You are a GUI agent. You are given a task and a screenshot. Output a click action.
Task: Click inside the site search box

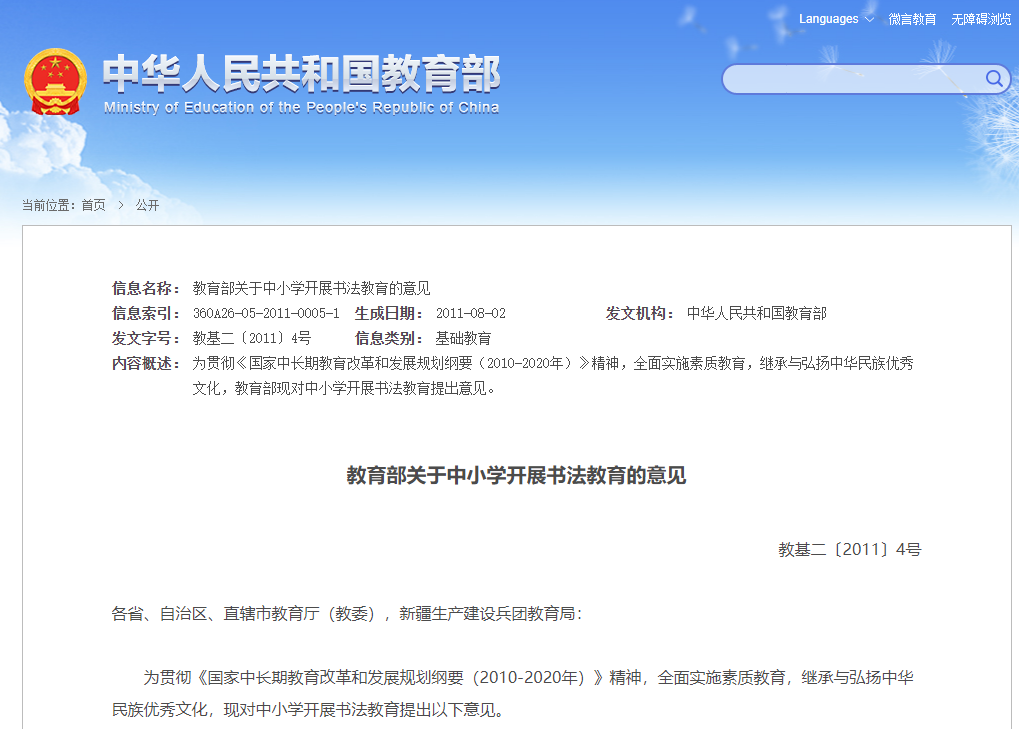click(x=852, y=79)
